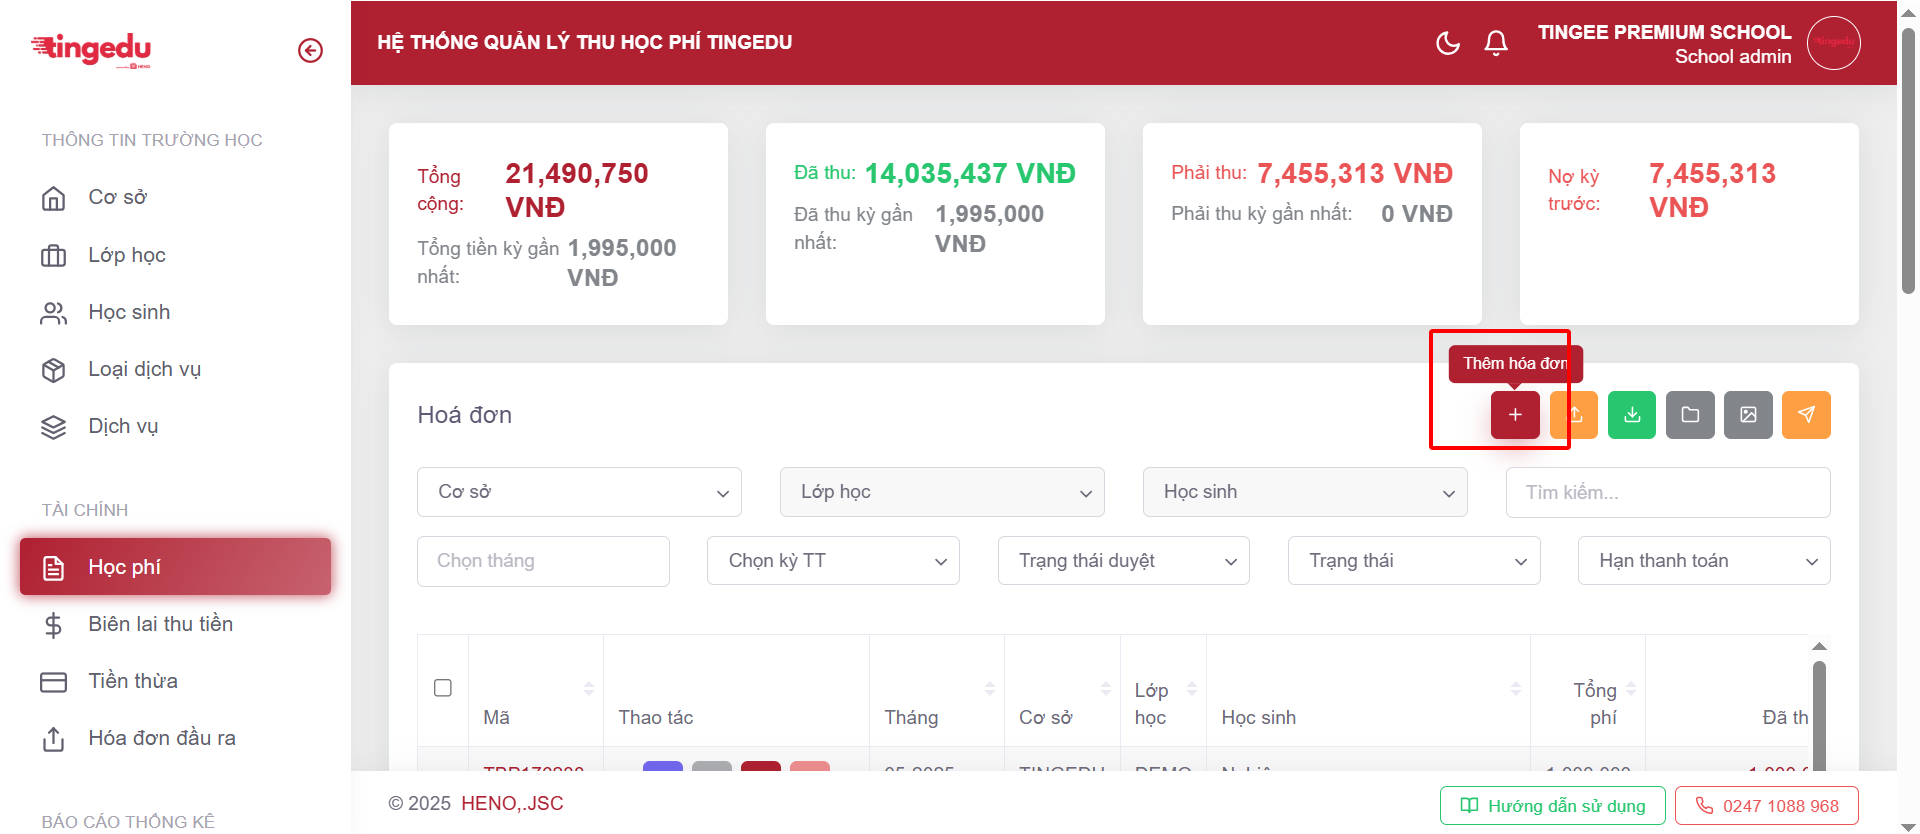
Task: Click the Hướng dẫn sử dụng button
Action: point(1552,806)
